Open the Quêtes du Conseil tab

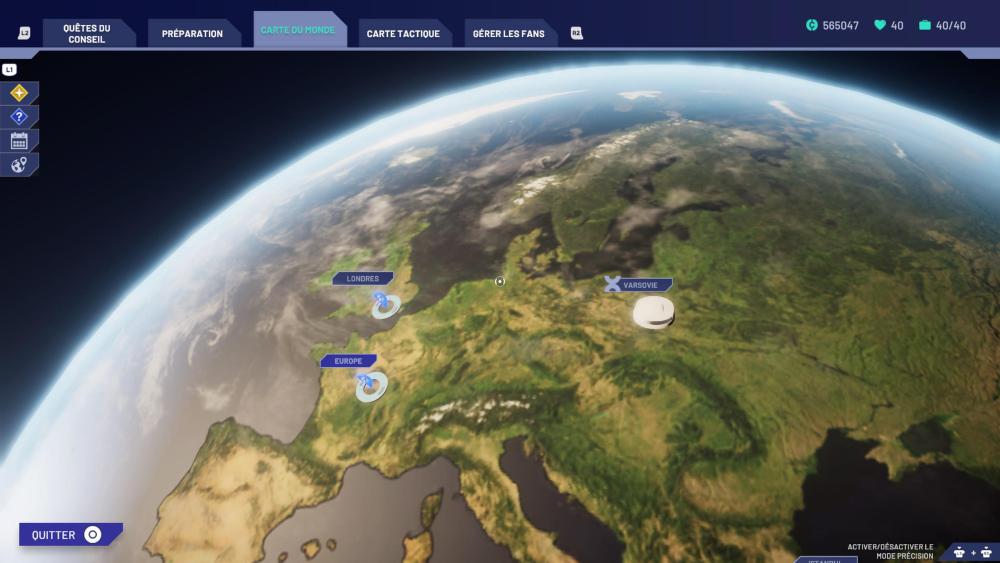pyautogui.click(x=88, y=33)
